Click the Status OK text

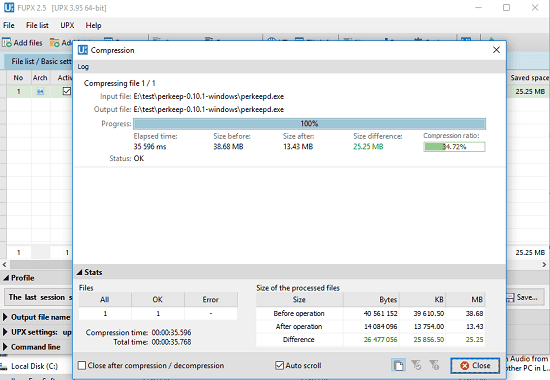pos(139,159)
